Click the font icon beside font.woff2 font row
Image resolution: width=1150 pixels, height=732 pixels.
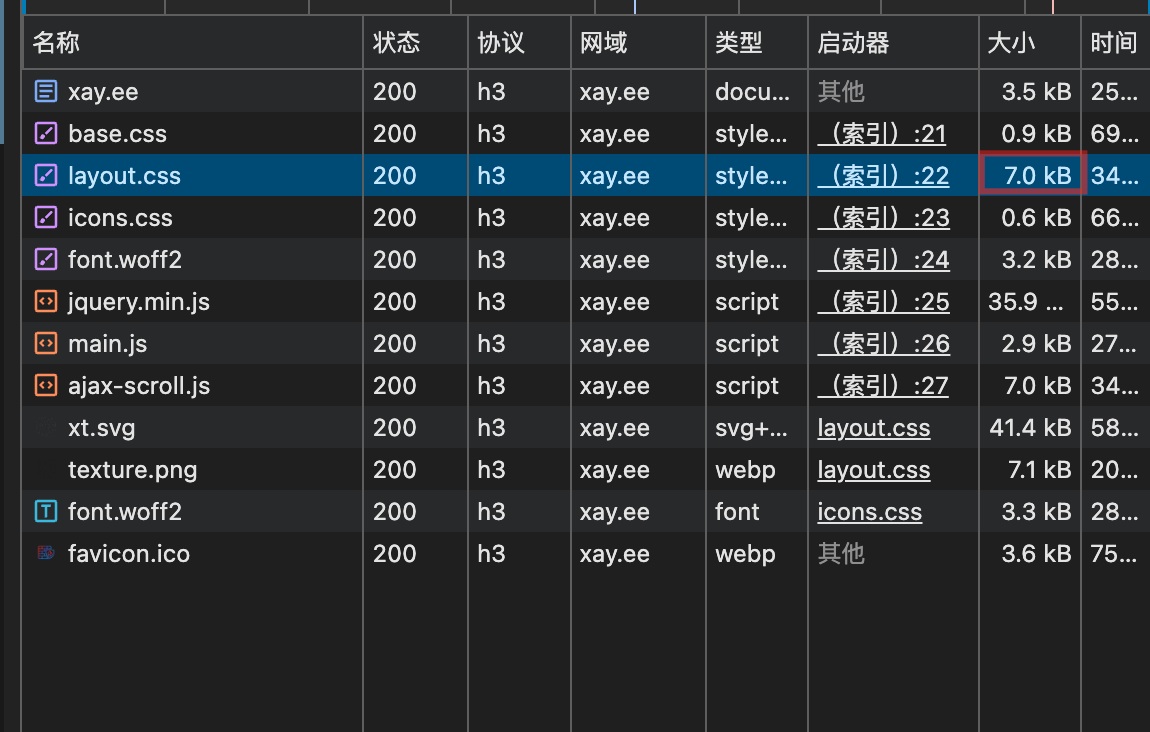click(x=45, y=511)
